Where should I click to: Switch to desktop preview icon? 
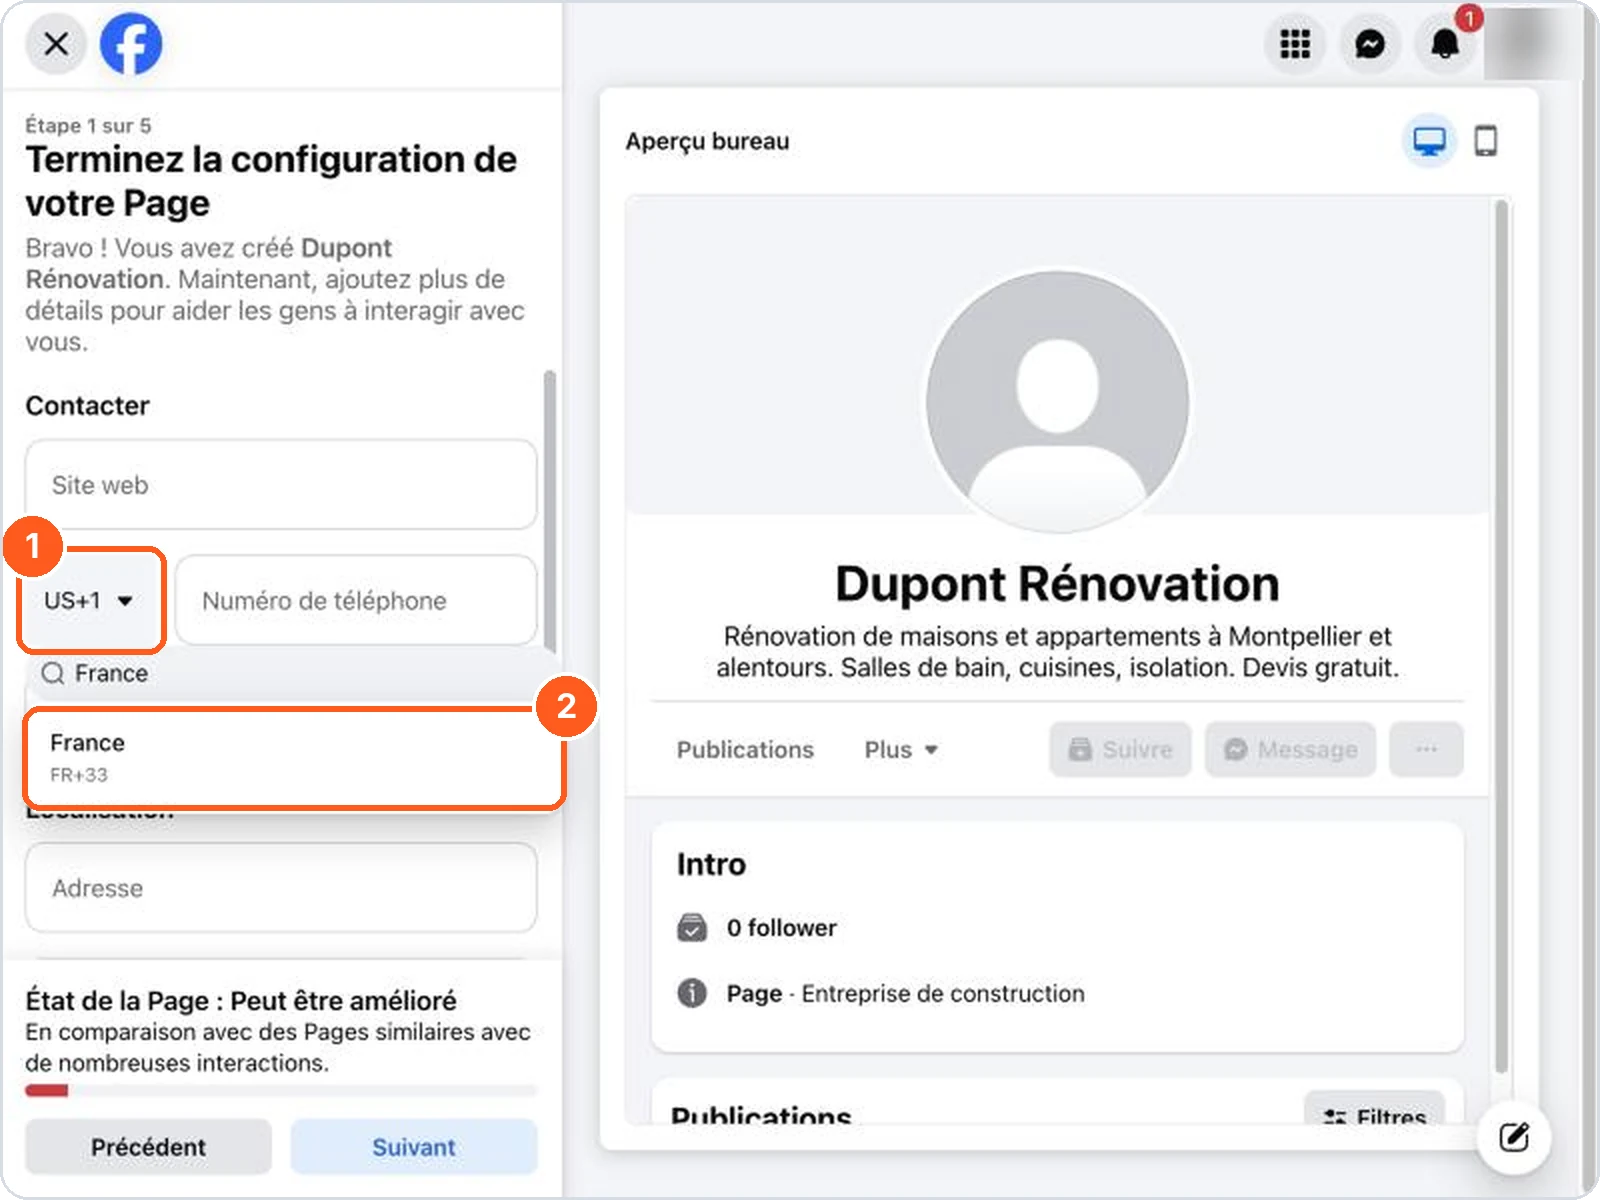[1429, 141]
